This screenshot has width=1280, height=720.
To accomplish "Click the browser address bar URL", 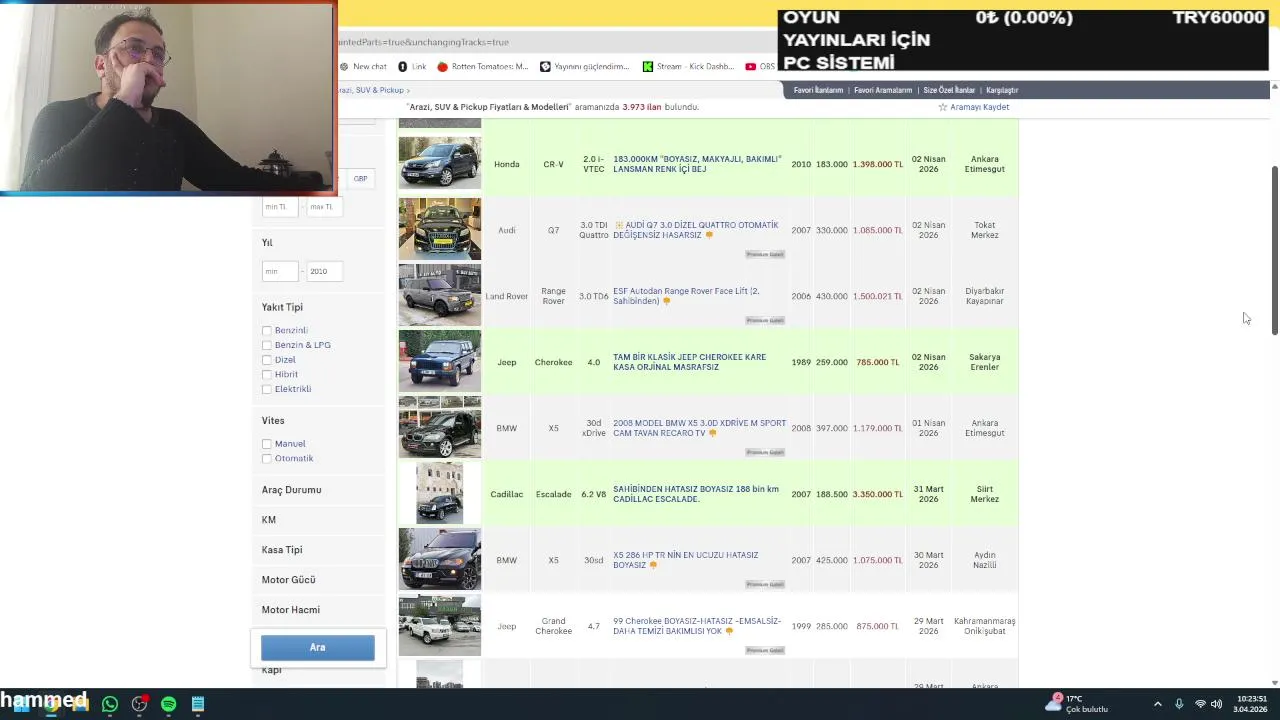I will [x=423, y=42].
